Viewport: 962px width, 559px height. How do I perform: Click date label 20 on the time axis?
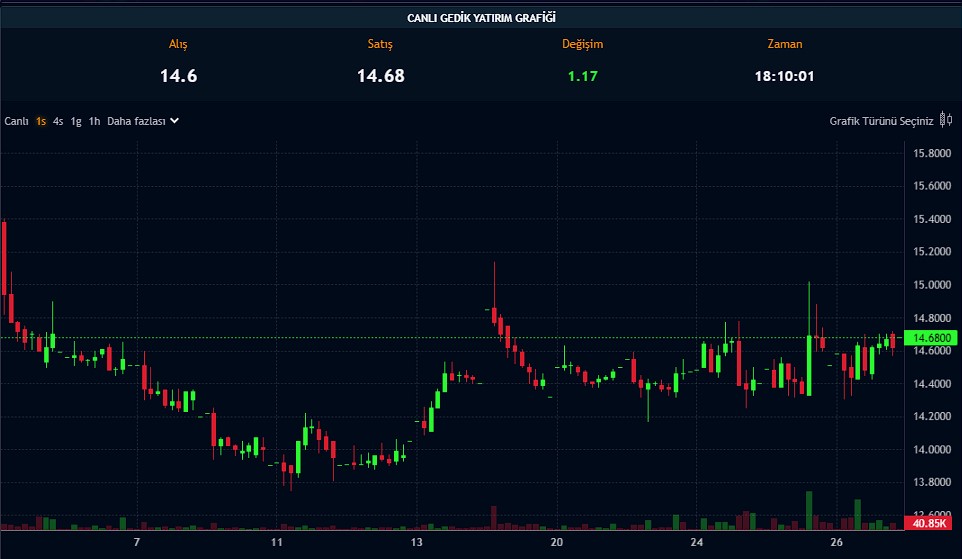(x=557, y=542)
